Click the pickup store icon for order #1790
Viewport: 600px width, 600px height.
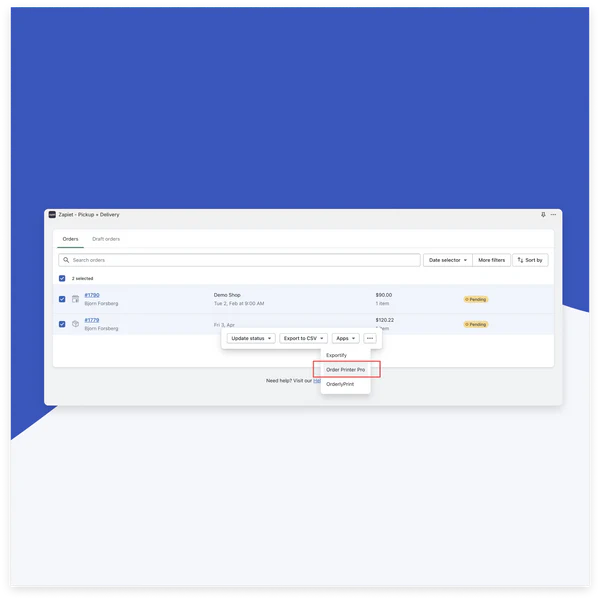click(75, 299)
